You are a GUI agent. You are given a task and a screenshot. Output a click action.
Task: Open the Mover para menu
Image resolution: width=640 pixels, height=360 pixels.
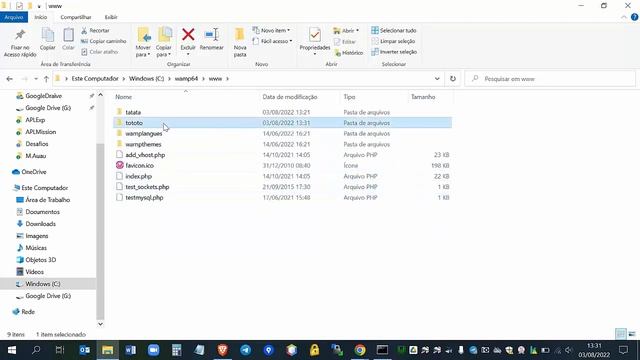point(143,43)
